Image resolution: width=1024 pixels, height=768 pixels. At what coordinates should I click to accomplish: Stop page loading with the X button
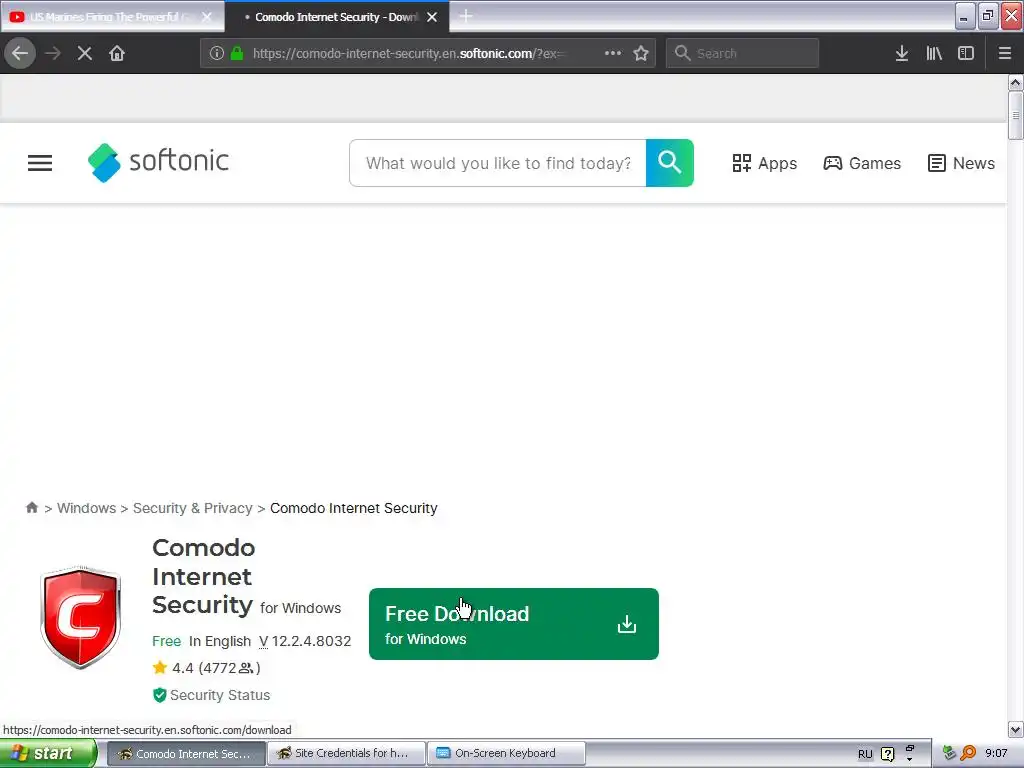pos(84,53)
